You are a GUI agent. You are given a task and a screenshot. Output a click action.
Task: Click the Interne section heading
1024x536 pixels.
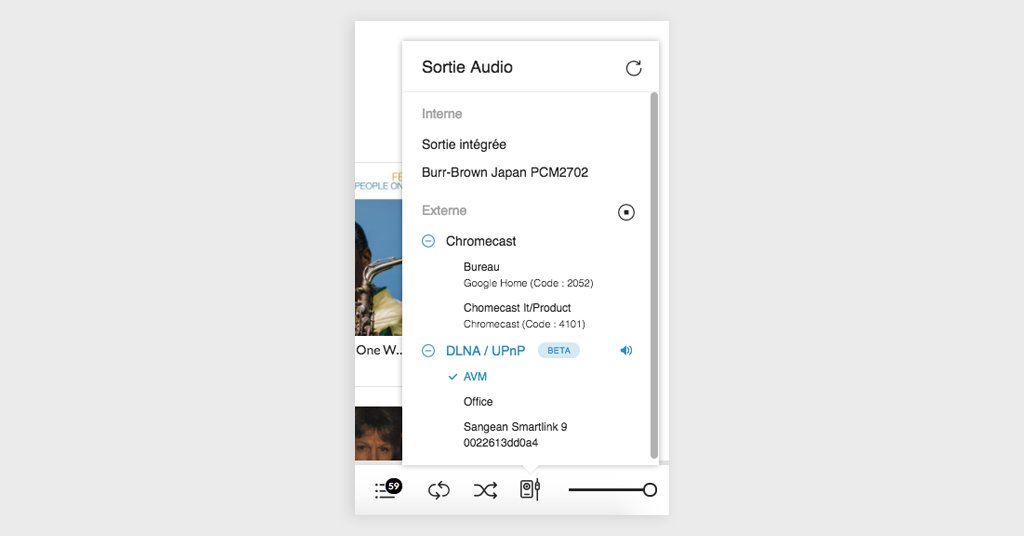[441, 114]
